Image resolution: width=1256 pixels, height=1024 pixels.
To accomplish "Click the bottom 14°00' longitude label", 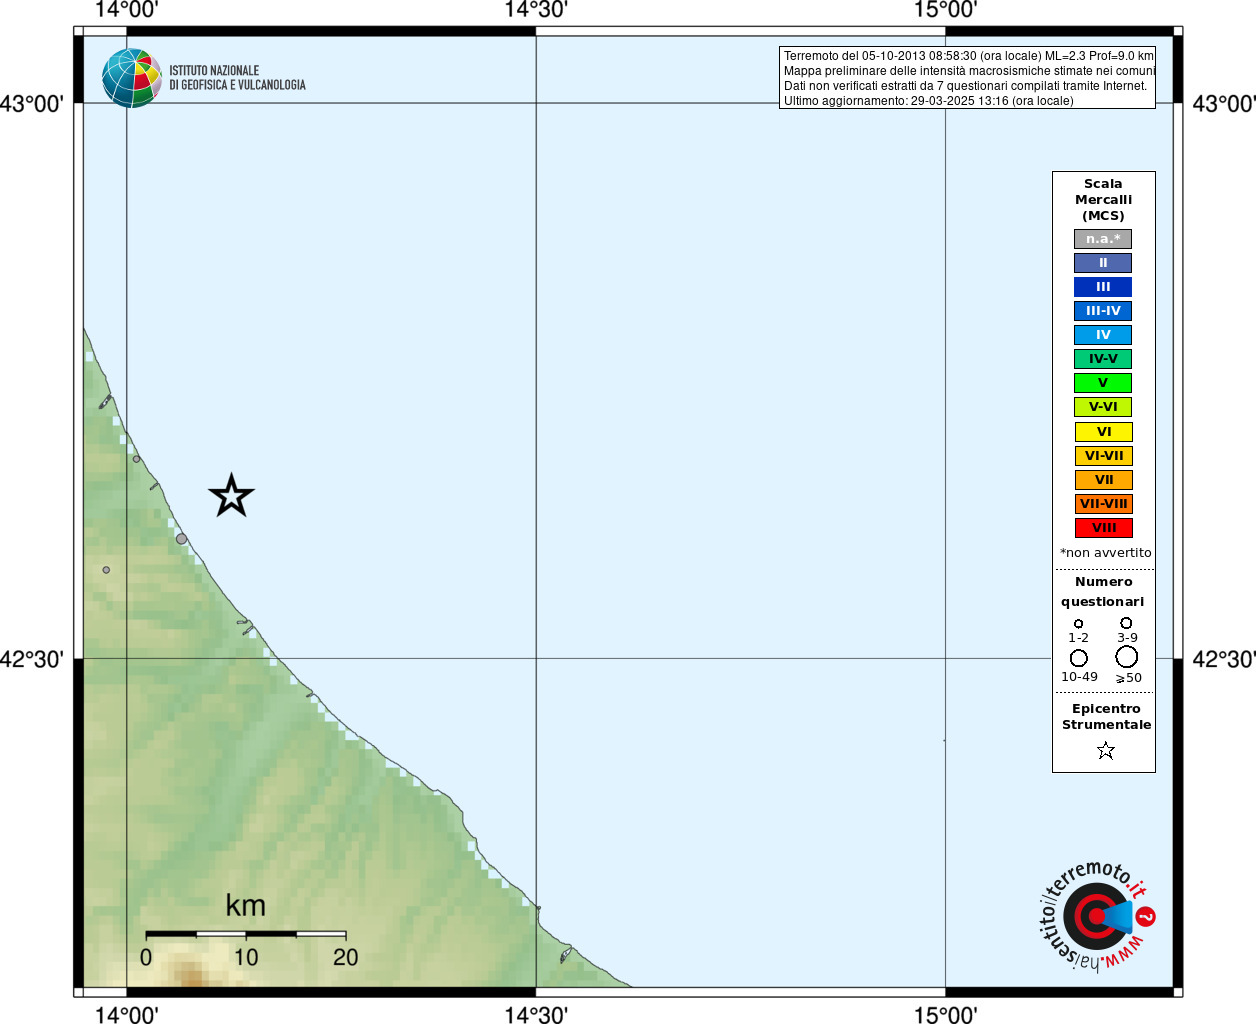I will coord(126,1014).
